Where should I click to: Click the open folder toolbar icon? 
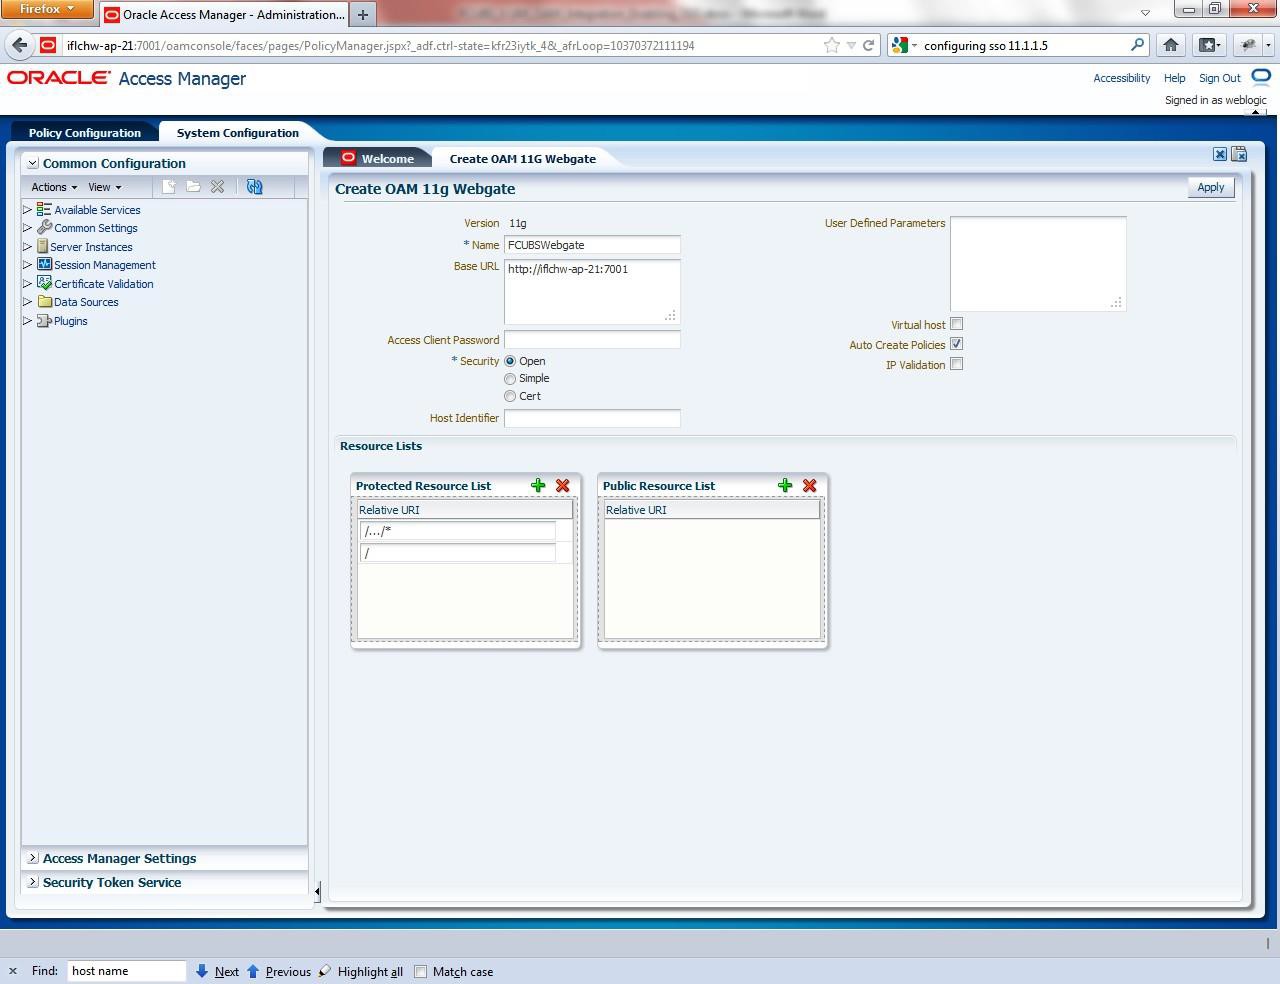[193, 187]
